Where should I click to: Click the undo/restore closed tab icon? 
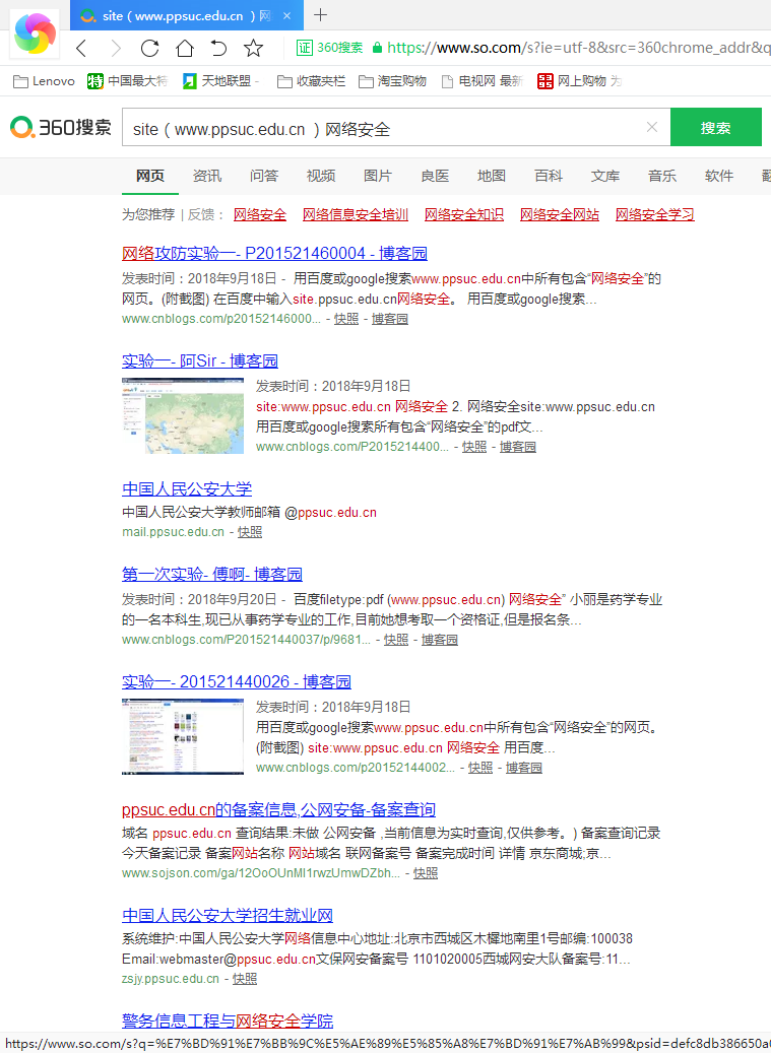(x=219, y=48)
